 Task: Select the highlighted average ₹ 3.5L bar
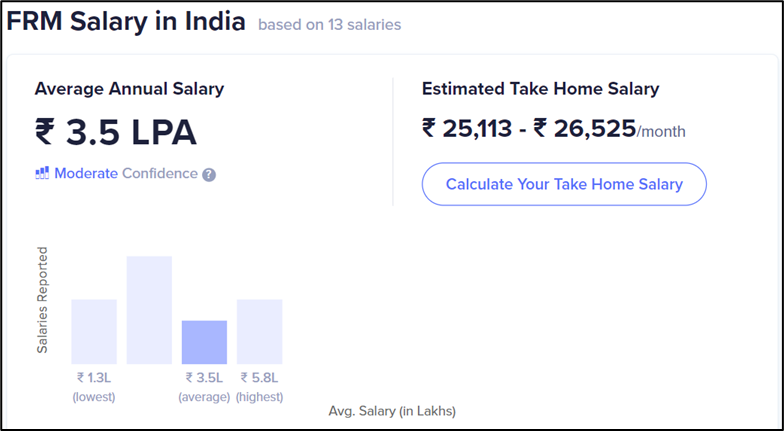[204, 342]
